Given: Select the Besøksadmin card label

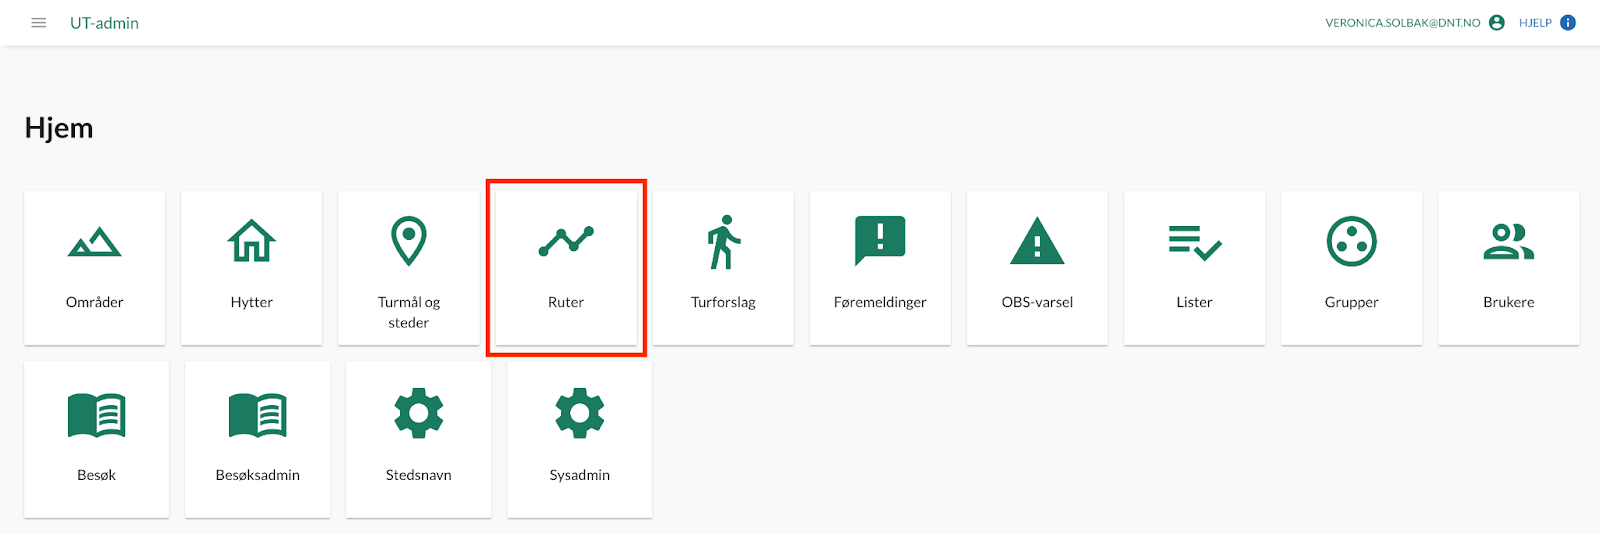Looking at the screenshot, I should click(258, 475).
